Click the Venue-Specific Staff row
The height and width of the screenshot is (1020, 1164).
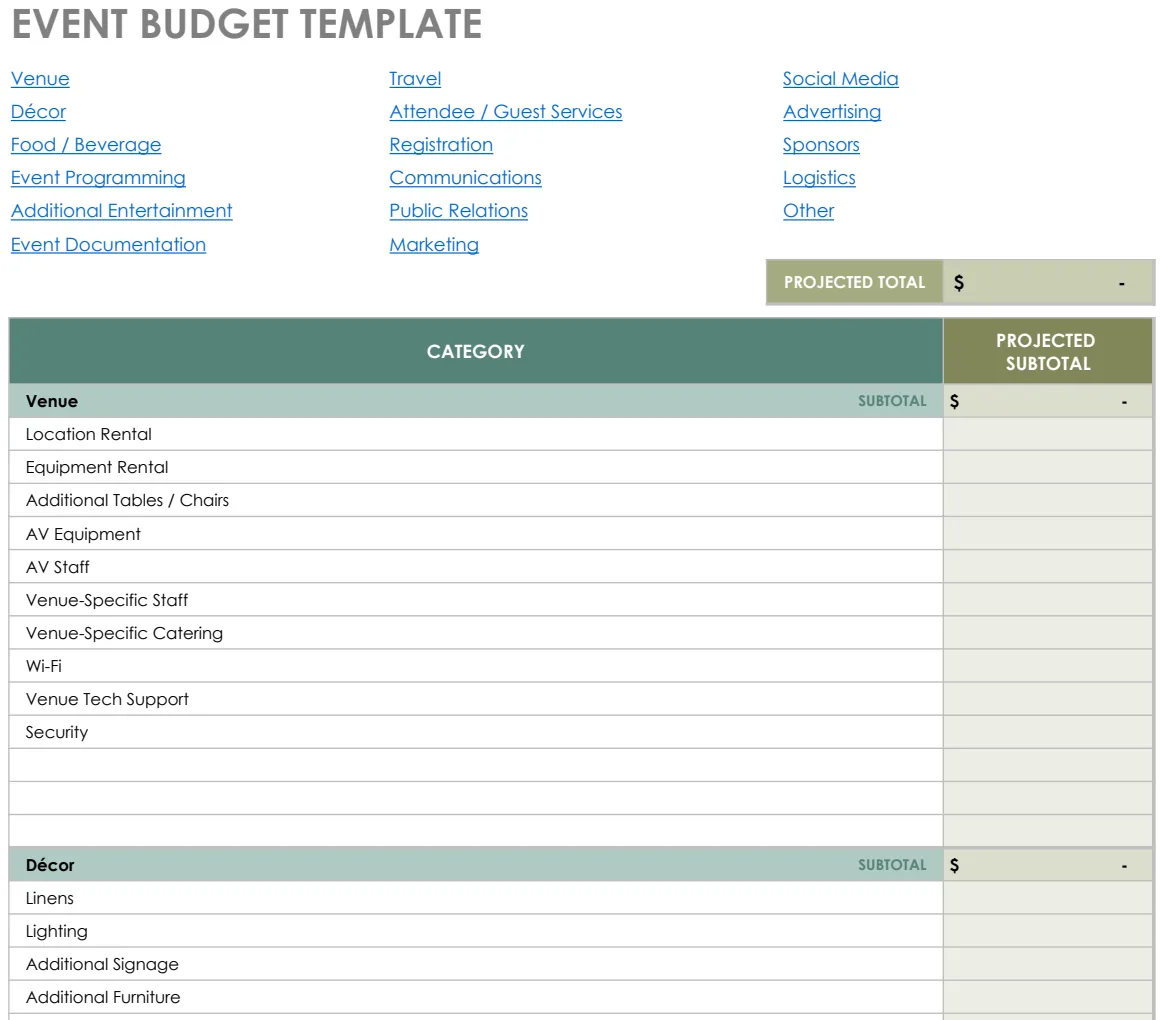[x=476, y=600]
